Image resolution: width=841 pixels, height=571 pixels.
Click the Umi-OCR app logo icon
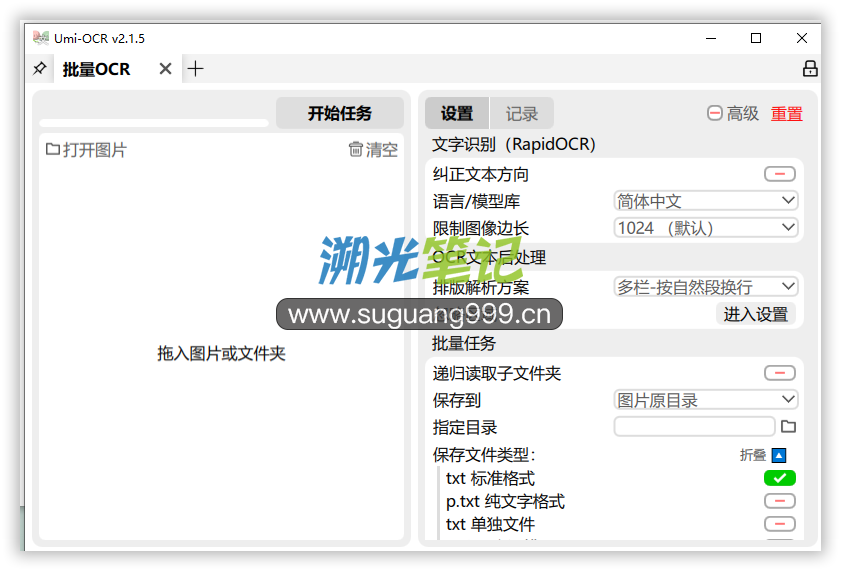point(41,38)
